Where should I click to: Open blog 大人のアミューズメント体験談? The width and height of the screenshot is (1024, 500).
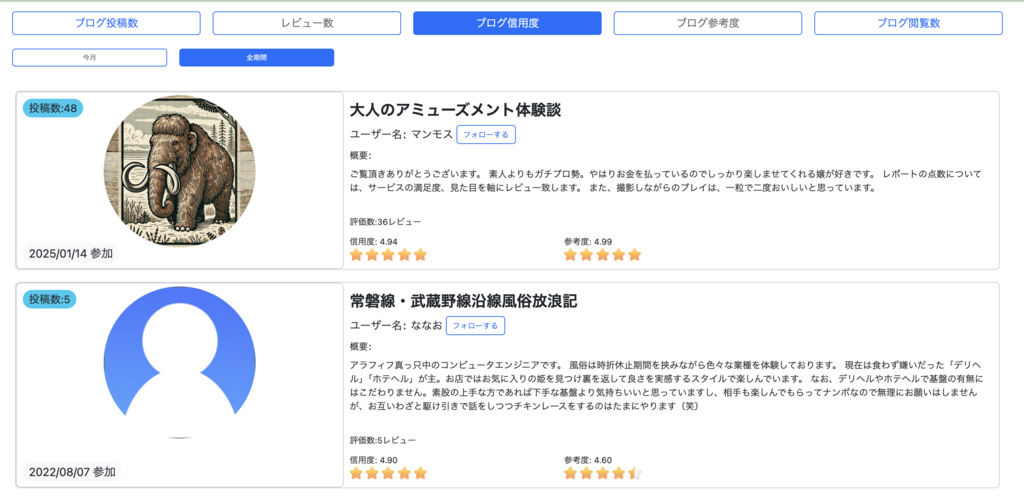click(455, 109)
